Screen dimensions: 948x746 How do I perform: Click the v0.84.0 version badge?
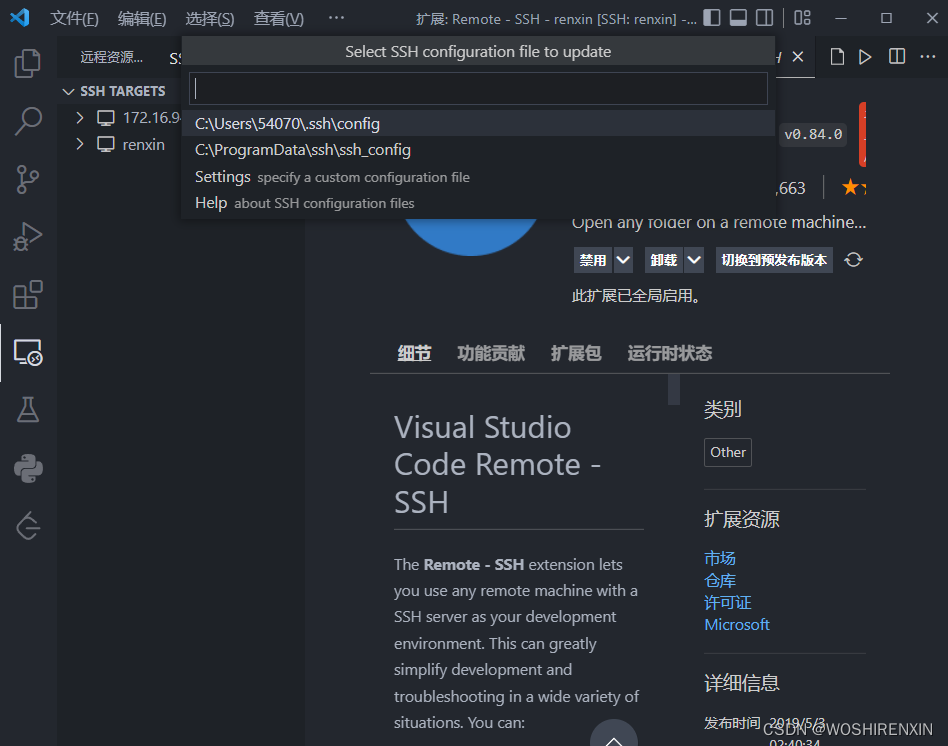coord(813,134)
